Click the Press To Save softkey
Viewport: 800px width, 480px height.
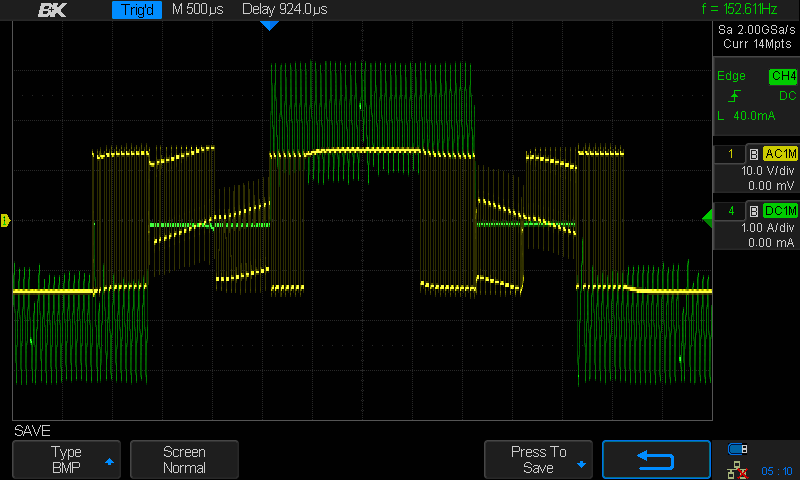tap(538, 460)
